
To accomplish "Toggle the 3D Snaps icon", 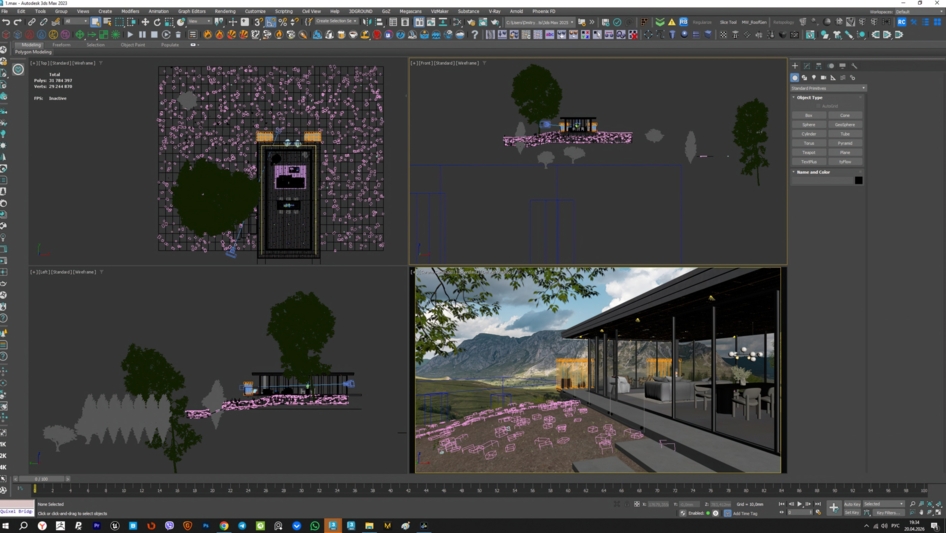I will coord(258,22).
